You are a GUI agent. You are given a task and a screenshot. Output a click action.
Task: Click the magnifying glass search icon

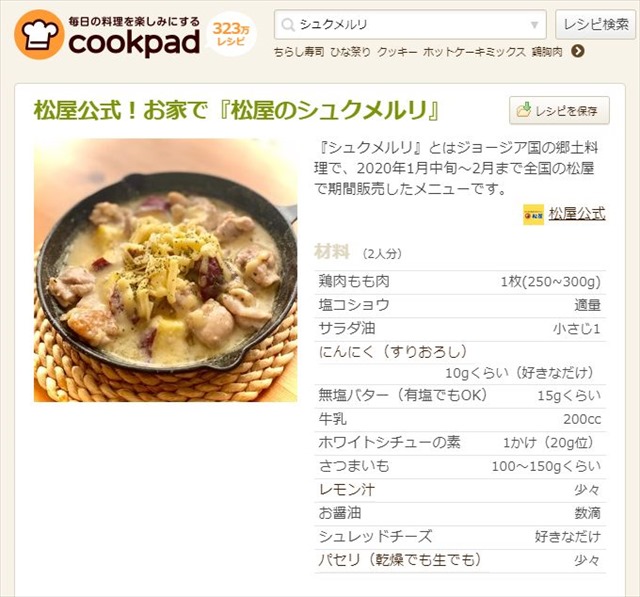[288, 25]
